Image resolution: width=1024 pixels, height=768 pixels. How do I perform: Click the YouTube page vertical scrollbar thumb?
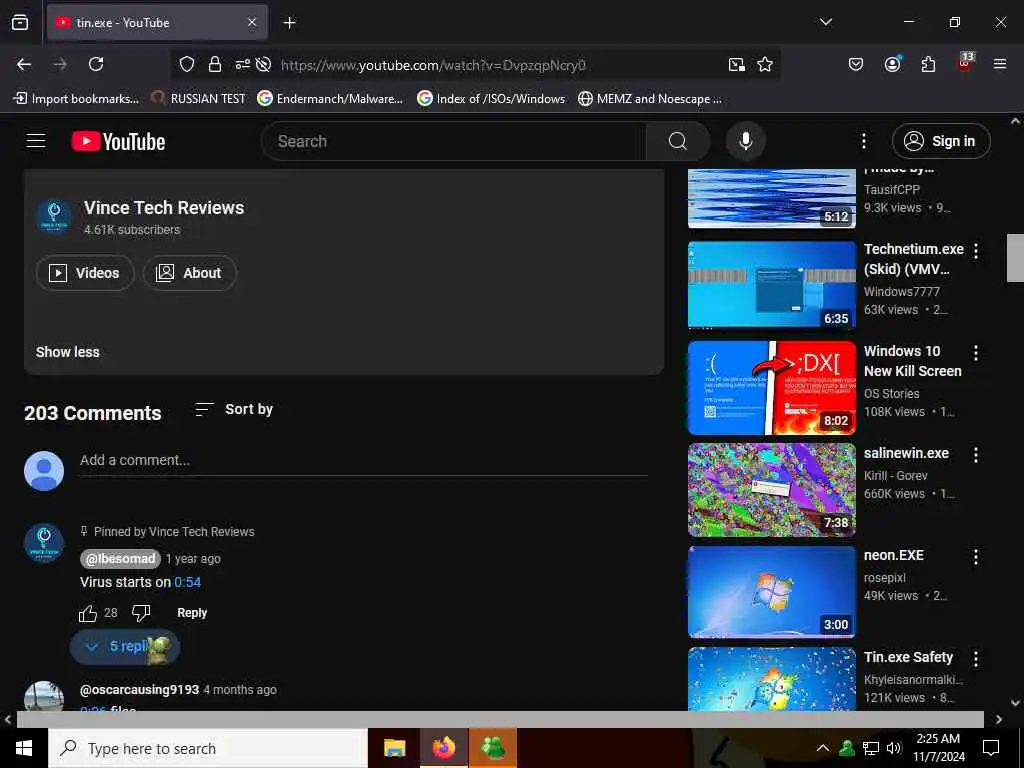(1015, 258)
